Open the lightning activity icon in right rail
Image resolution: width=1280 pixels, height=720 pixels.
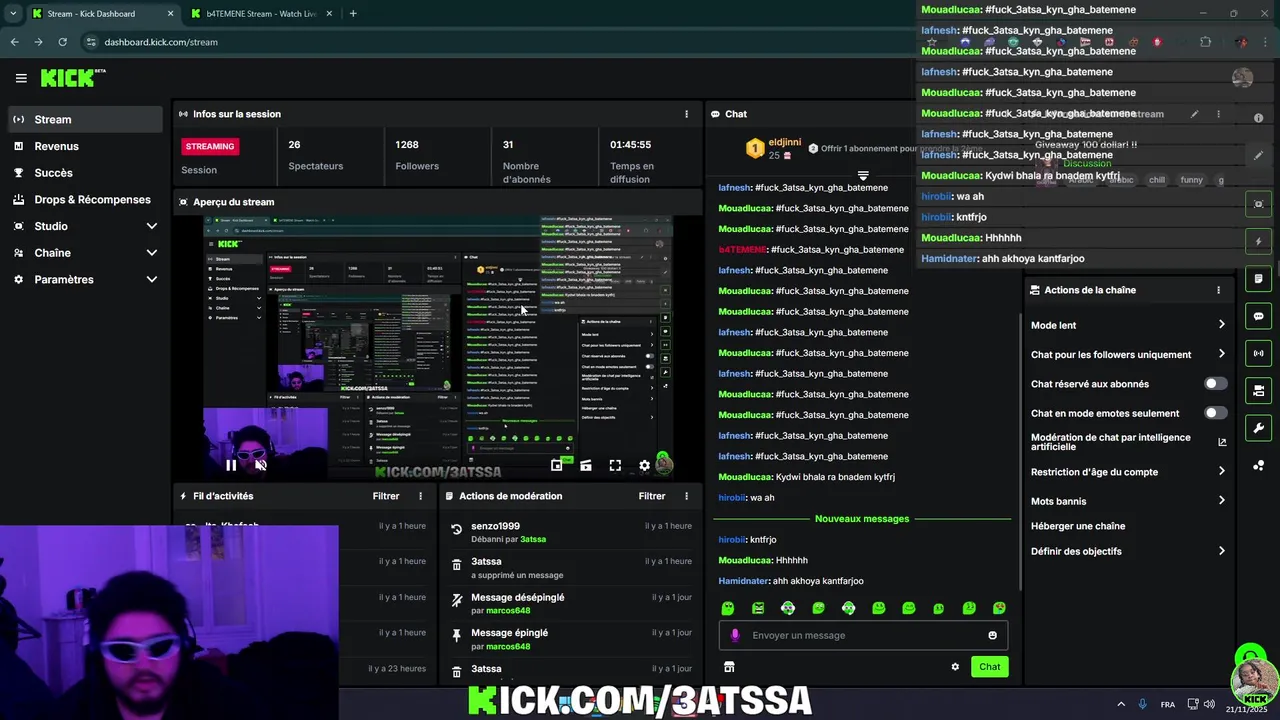(1258, 241)
